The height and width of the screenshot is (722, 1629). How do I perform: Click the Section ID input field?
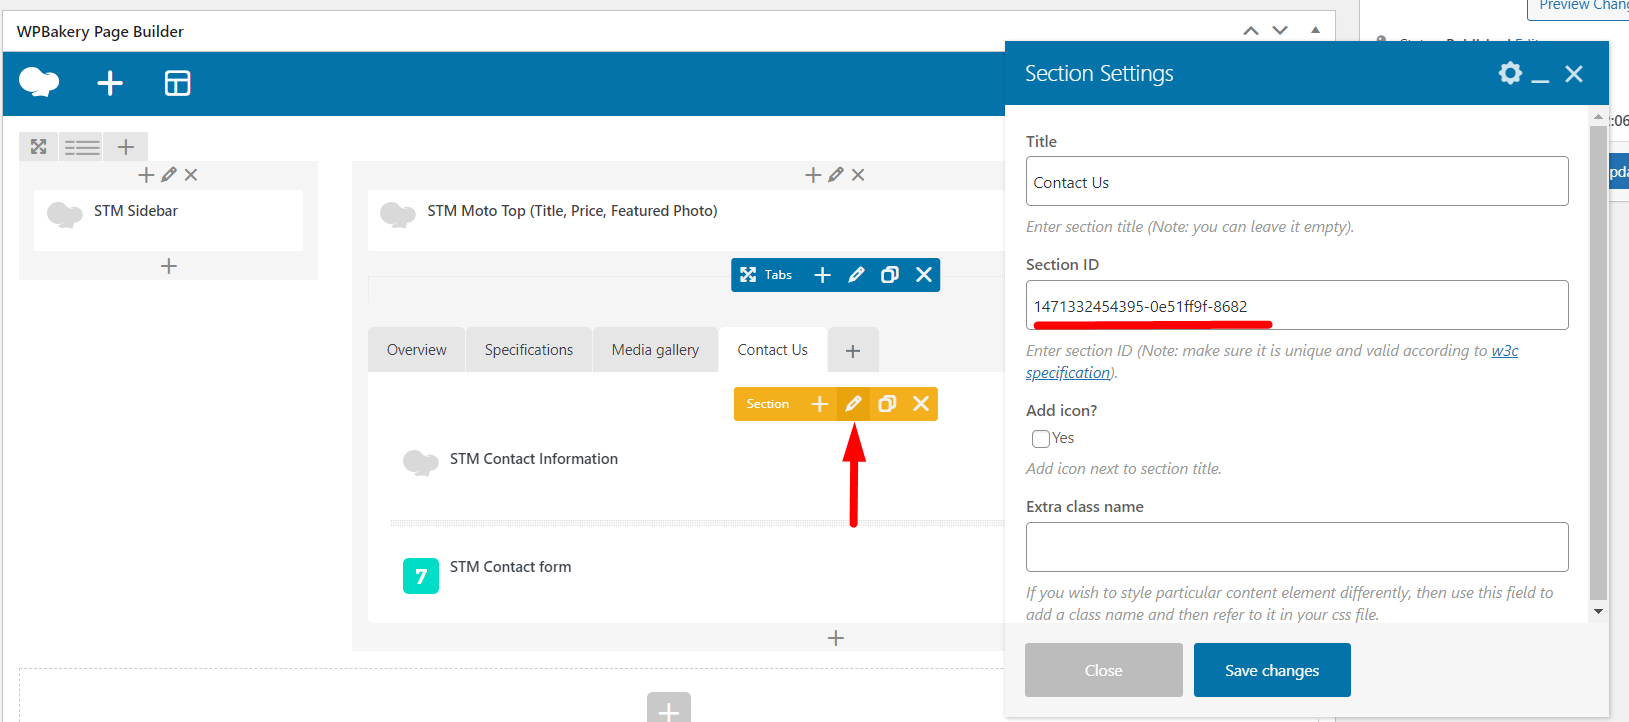[x=1297, y=306]
